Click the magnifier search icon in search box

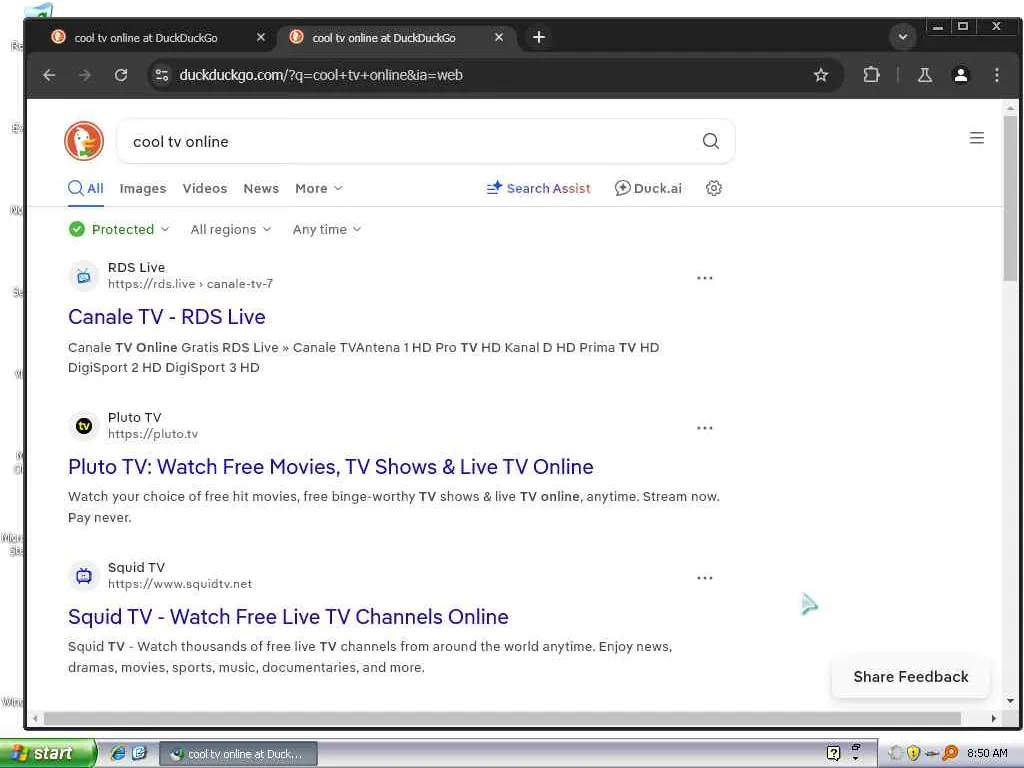click(711, 141)
